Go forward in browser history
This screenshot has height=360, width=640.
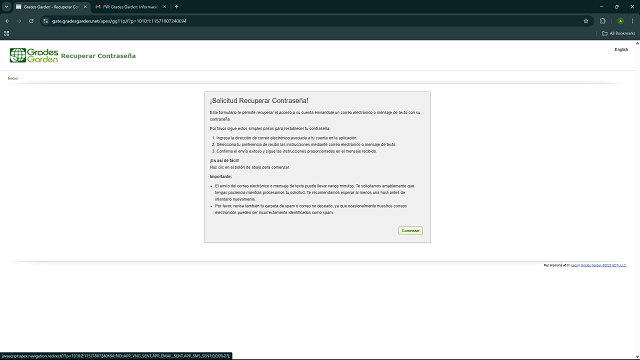click(x=19, y=21)
